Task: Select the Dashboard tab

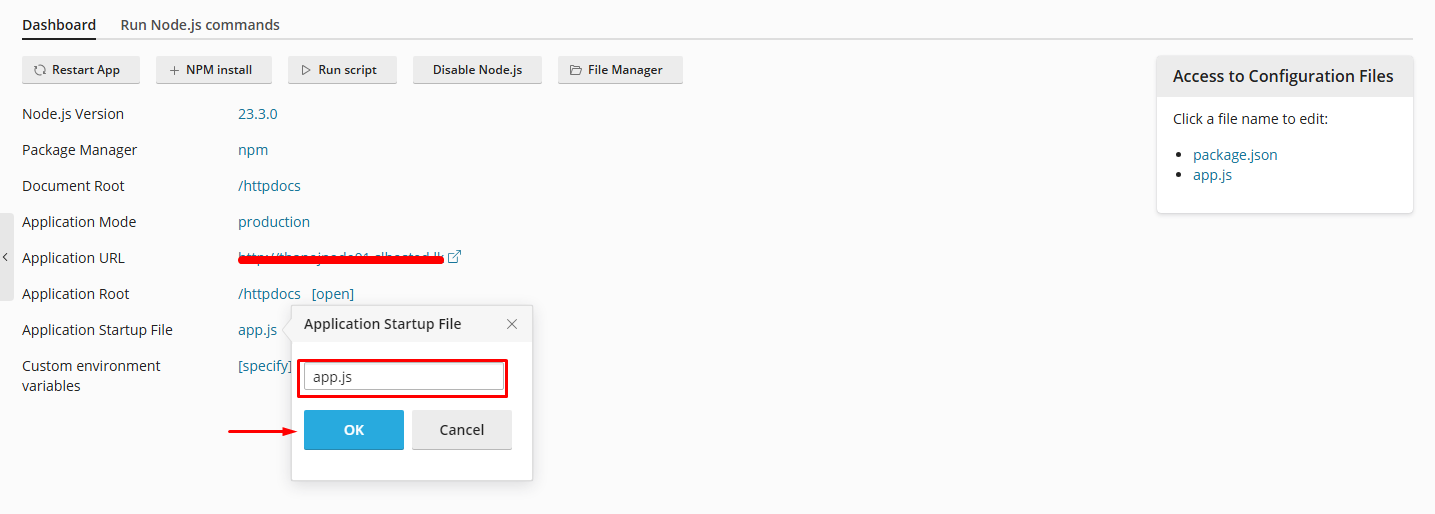Action: (59, 25)
